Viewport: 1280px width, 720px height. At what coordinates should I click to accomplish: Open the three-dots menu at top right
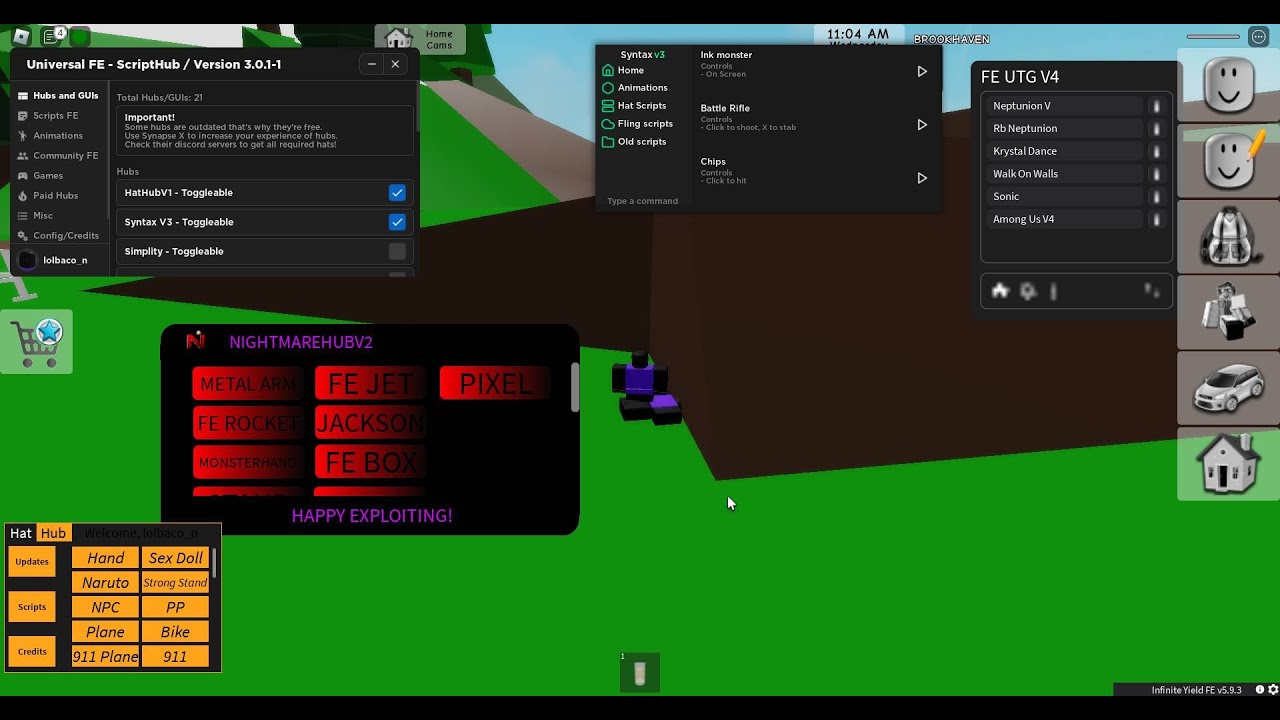click(1257, 37)
